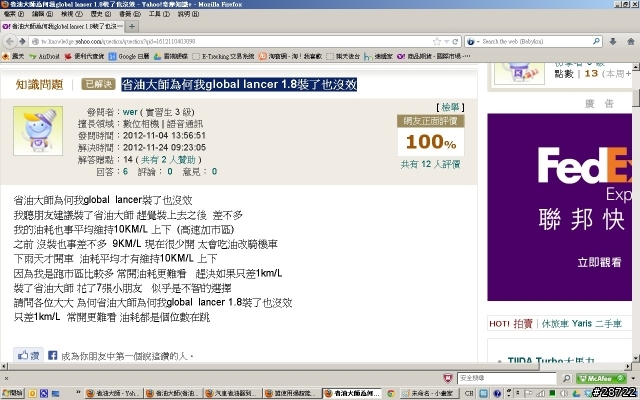The image size is (640, 400).
Task: Click the answers count 6 link
Action: point(125,171)
